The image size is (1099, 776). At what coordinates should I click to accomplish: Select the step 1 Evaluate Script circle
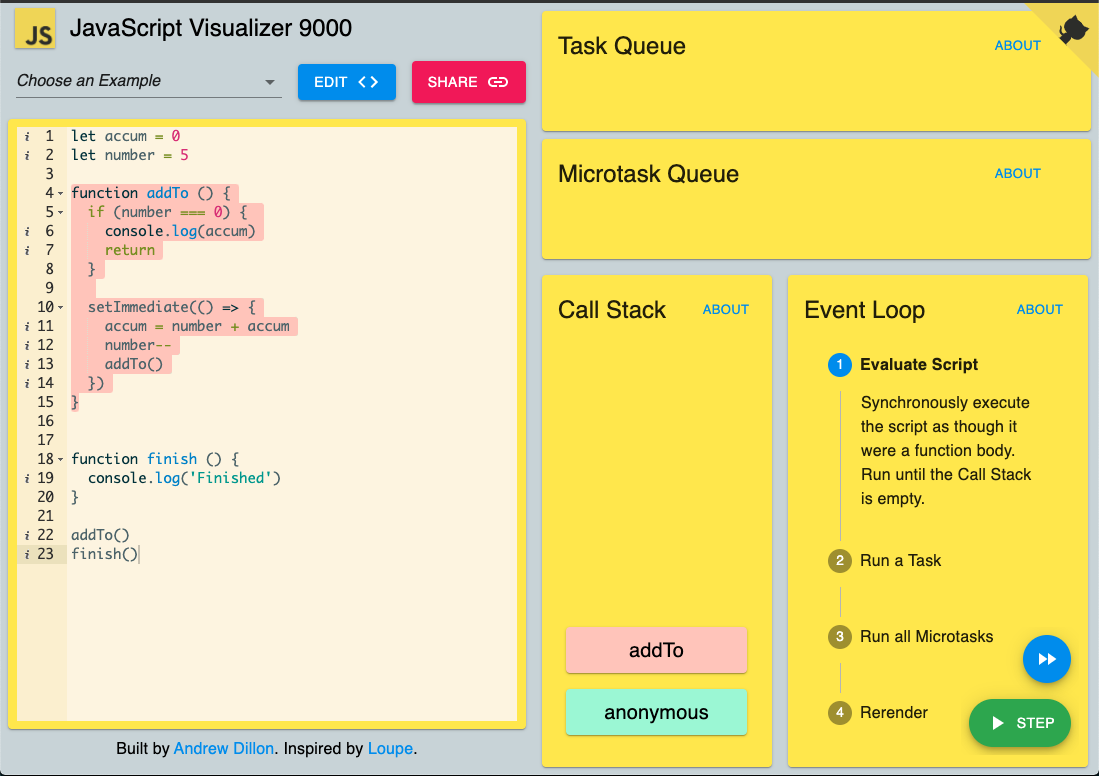point(840,365)
